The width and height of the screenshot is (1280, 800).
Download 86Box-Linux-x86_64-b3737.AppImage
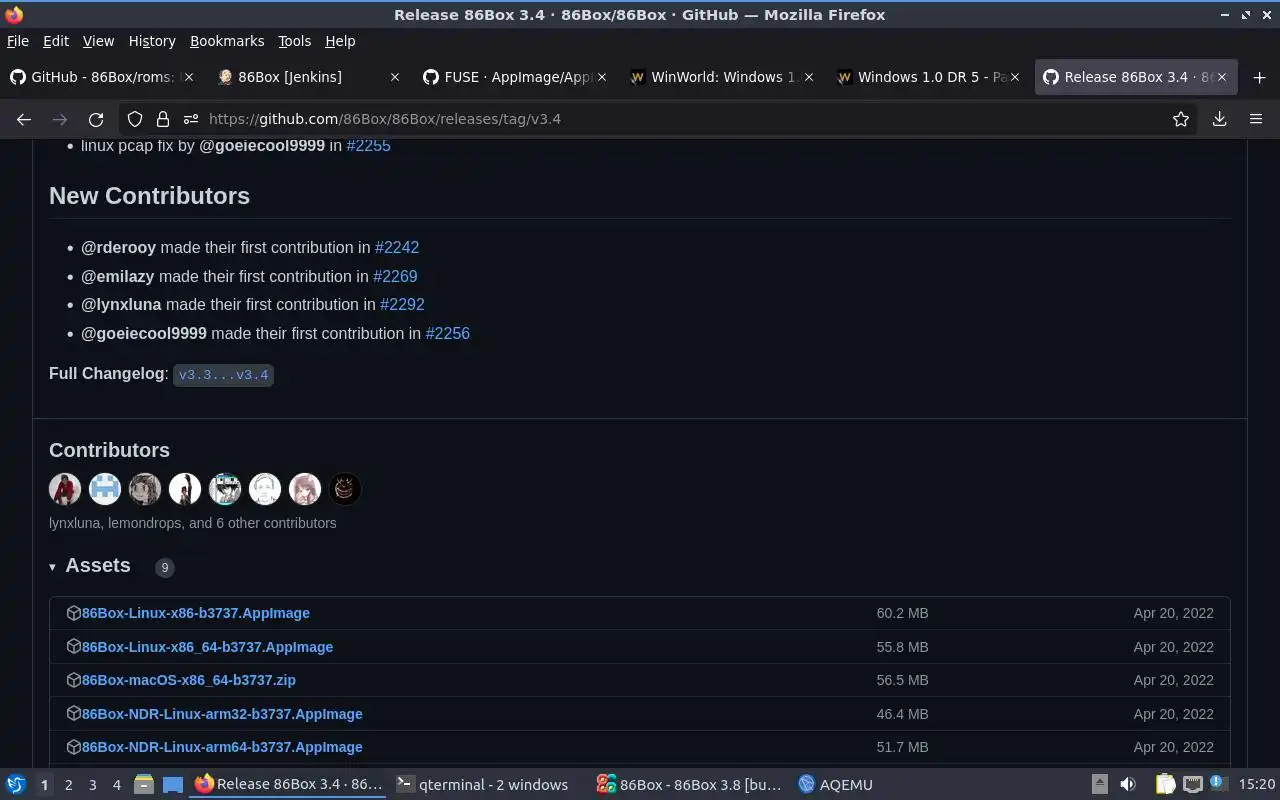(207, 647)
